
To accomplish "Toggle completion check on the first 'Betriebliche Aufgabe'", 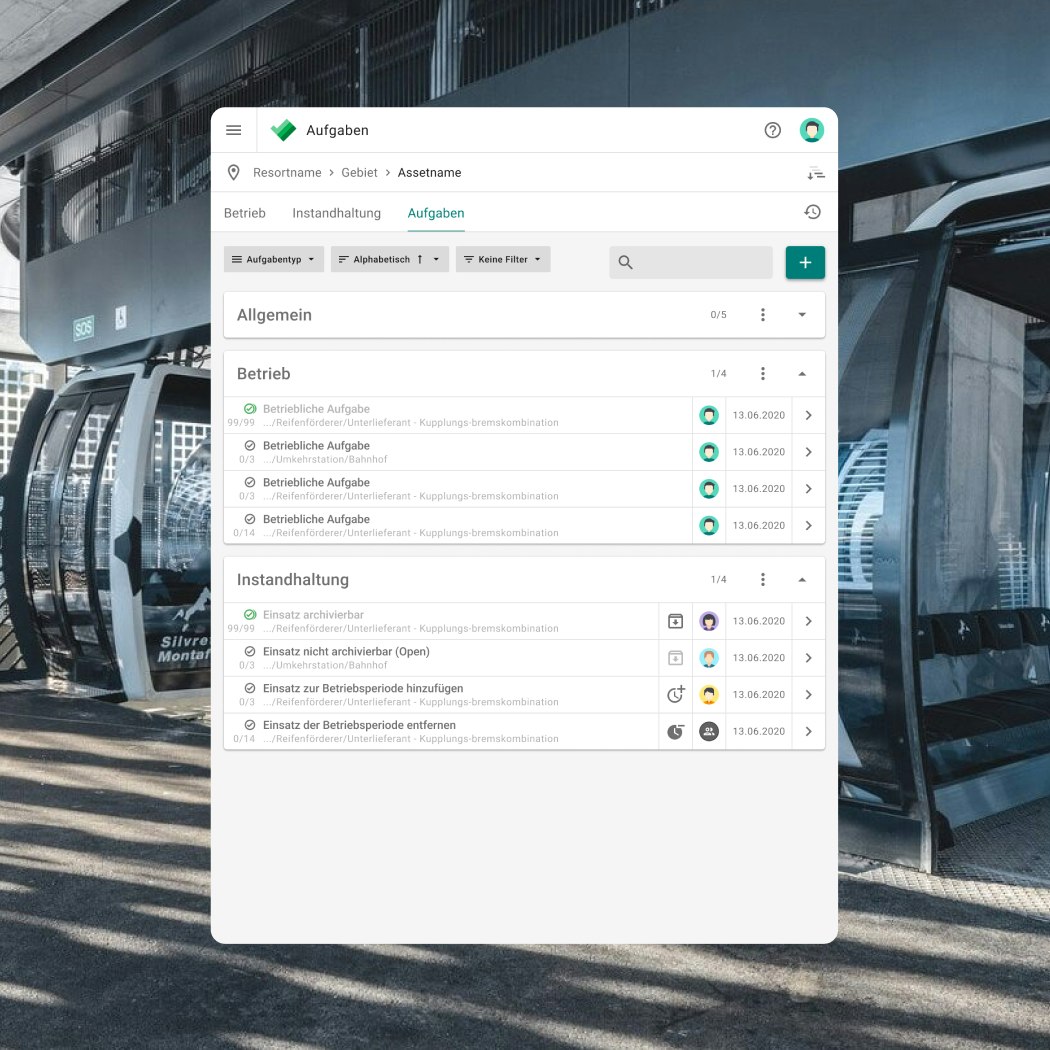I will 249,409.
